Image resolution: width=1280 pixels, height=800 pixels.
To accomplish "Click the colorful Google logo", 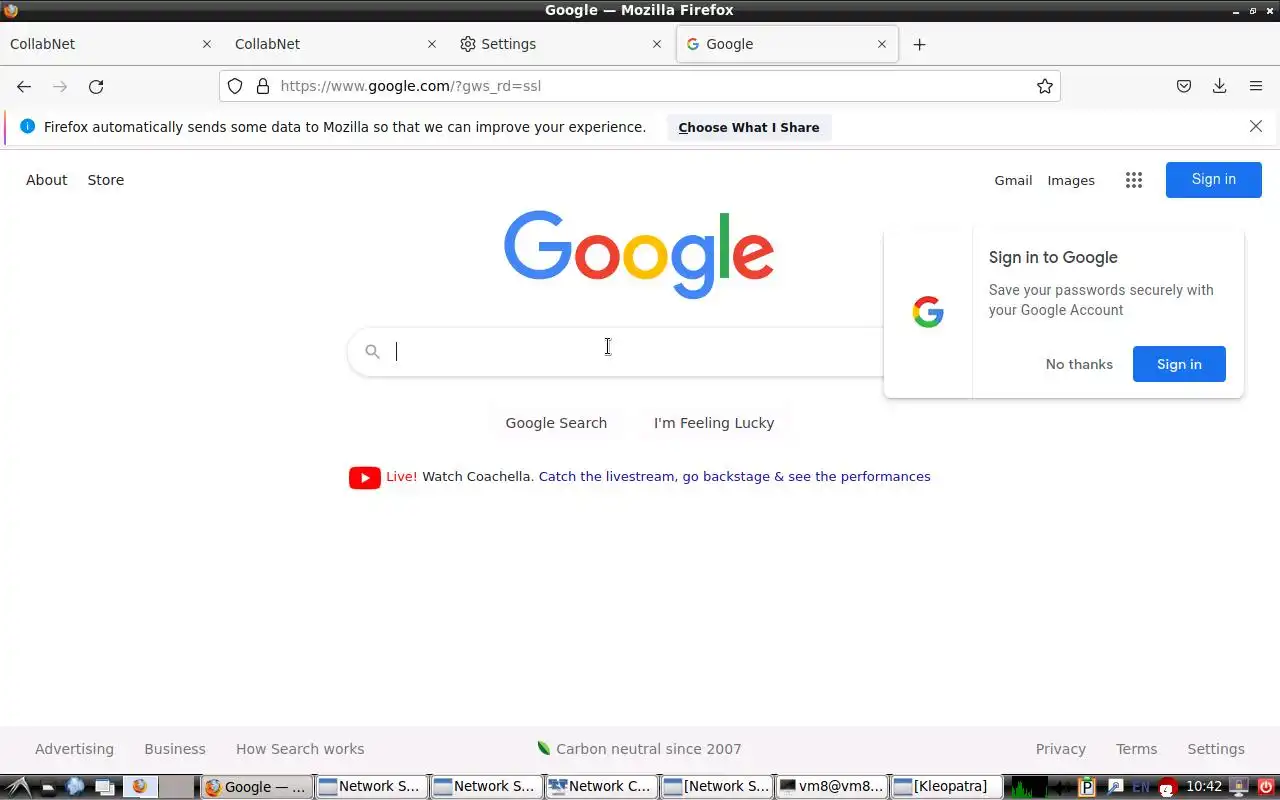I will [639, 254].
